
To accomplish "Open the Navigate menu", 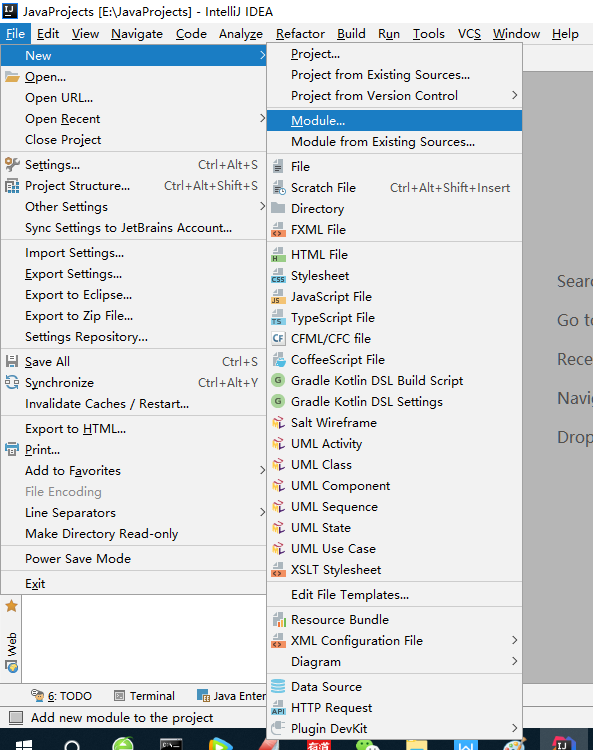I will click(137, 34).
